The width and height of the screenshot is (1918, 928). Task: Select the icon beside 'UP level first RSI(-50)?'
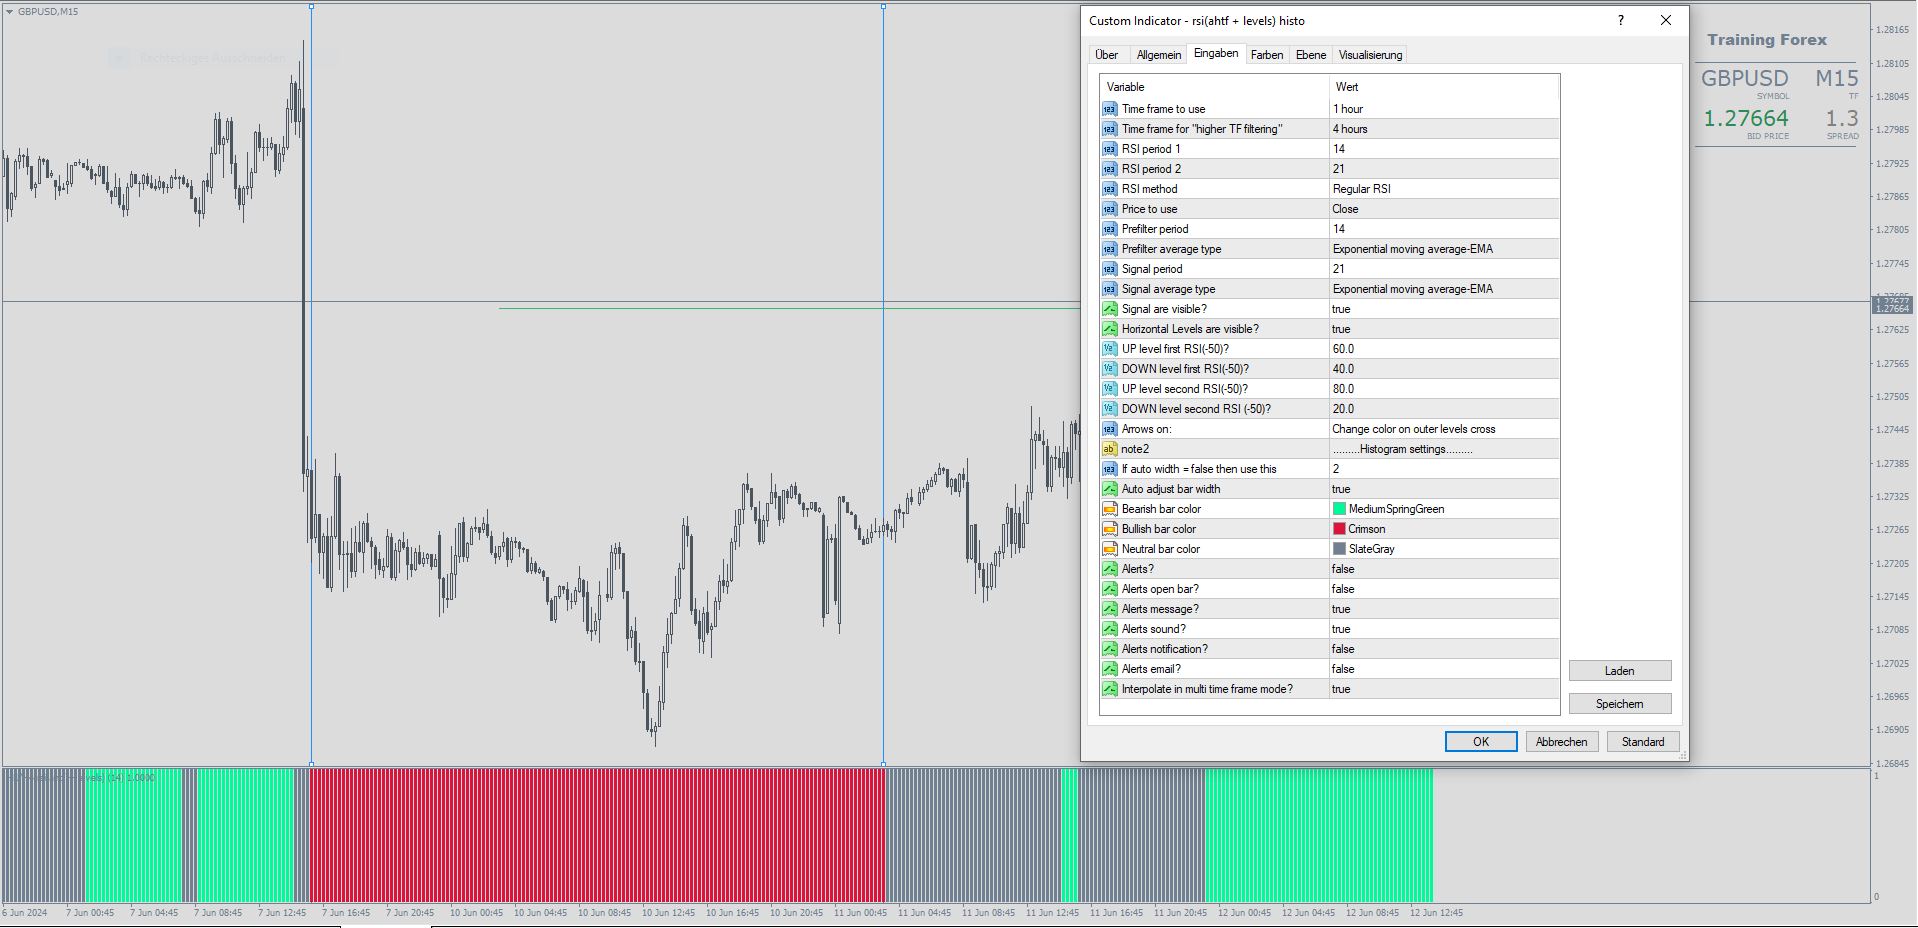(1109, 349)
